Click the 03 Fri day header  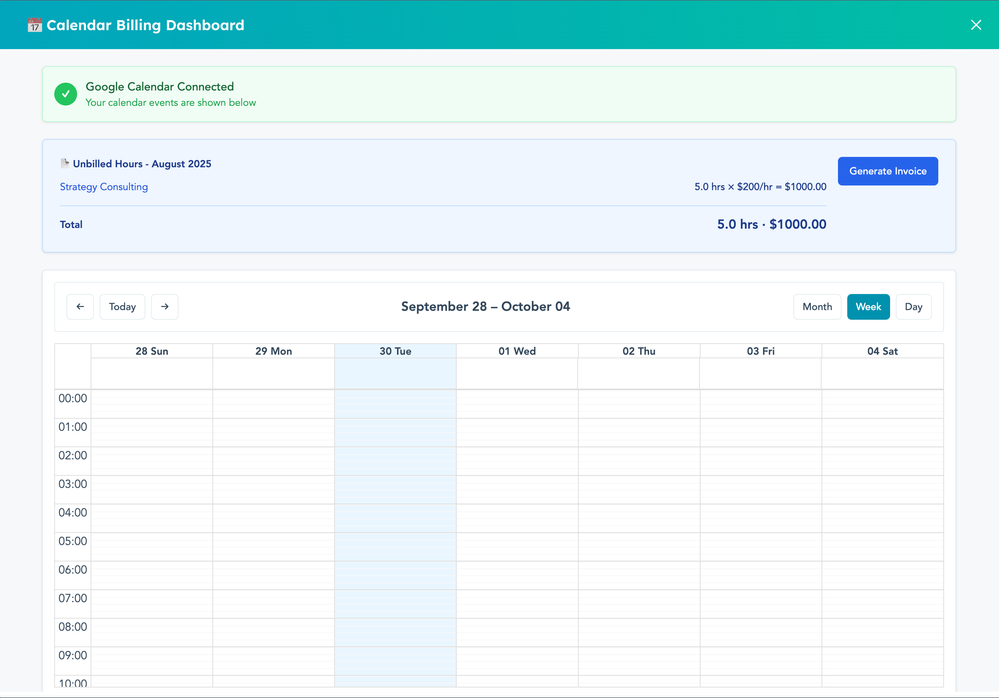760,351
